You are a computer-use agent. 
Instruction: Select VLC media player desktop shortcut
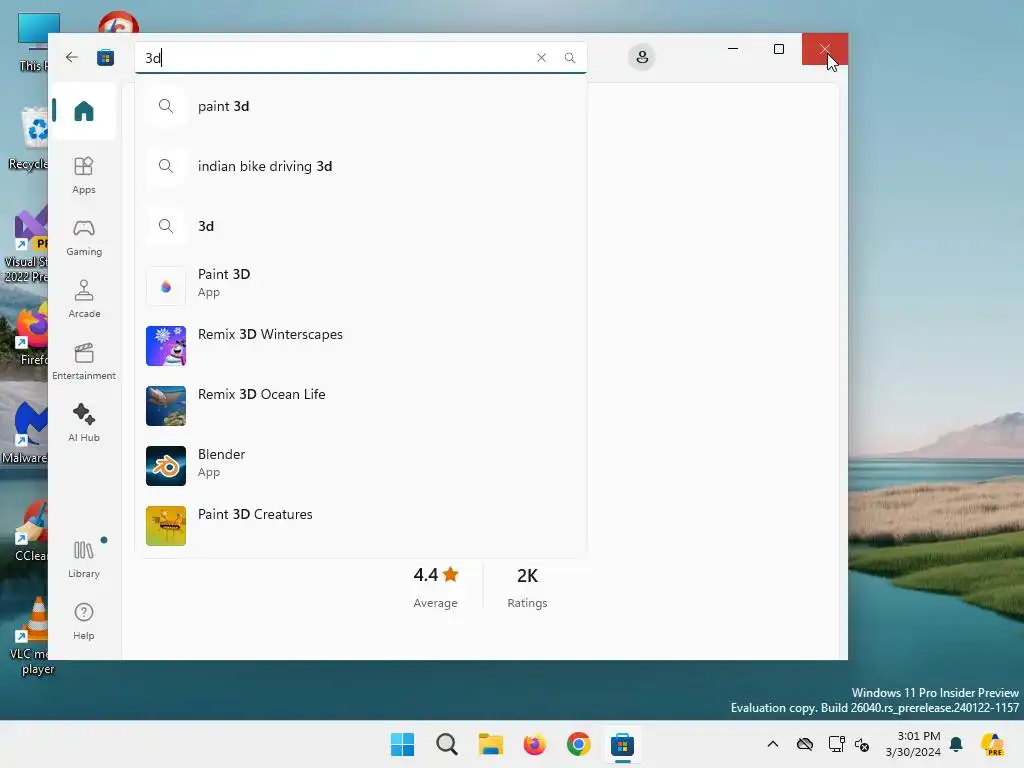pos(33,636)
